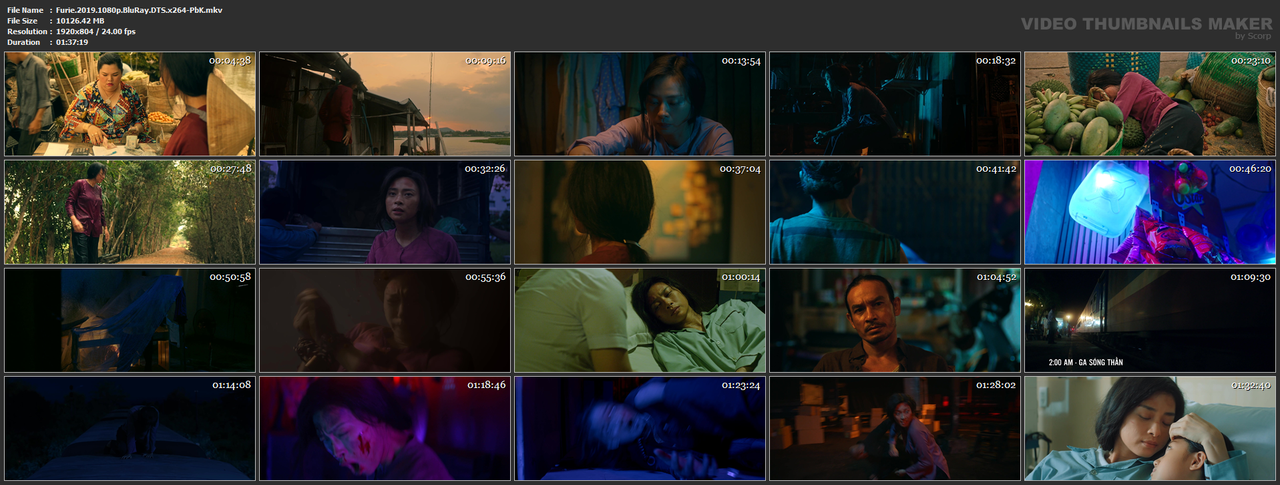
Task: Select the thumbnail stamped 00:55:36
Action: coord(385,320)
